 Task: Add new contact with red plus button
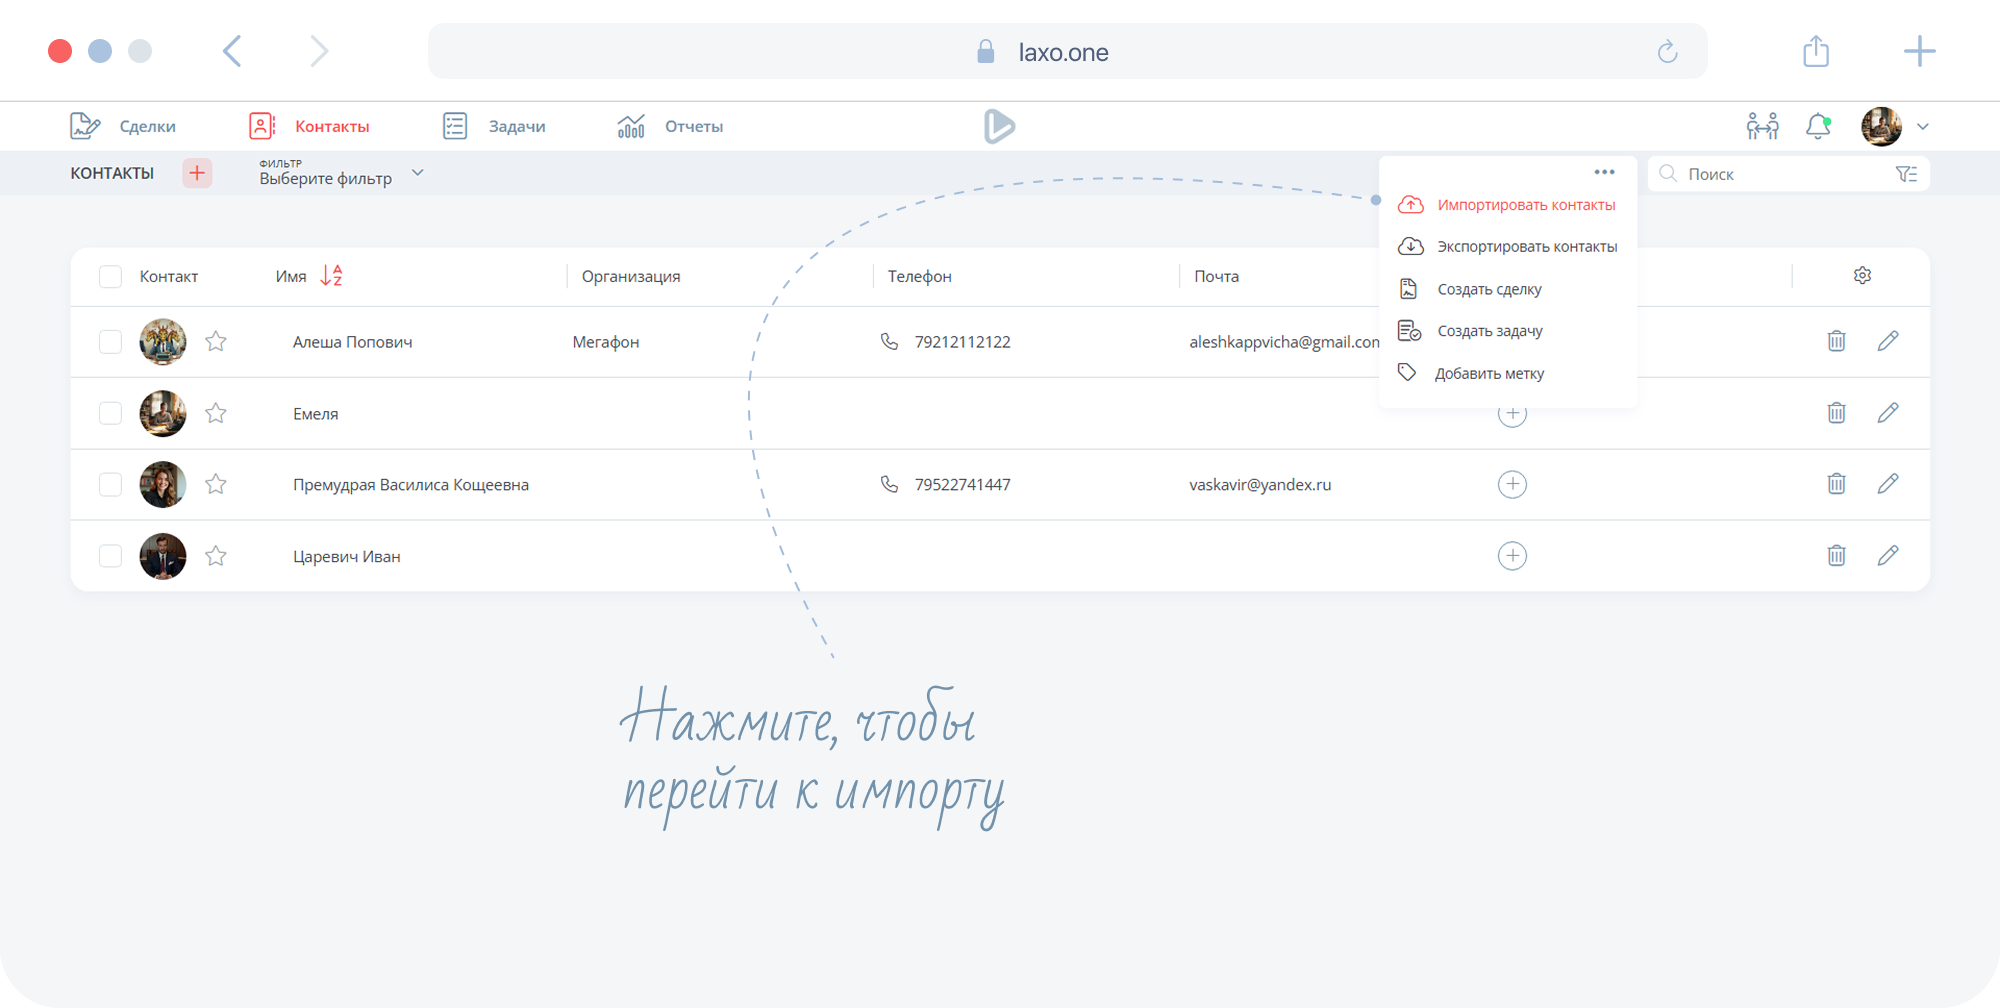[197, 173]
